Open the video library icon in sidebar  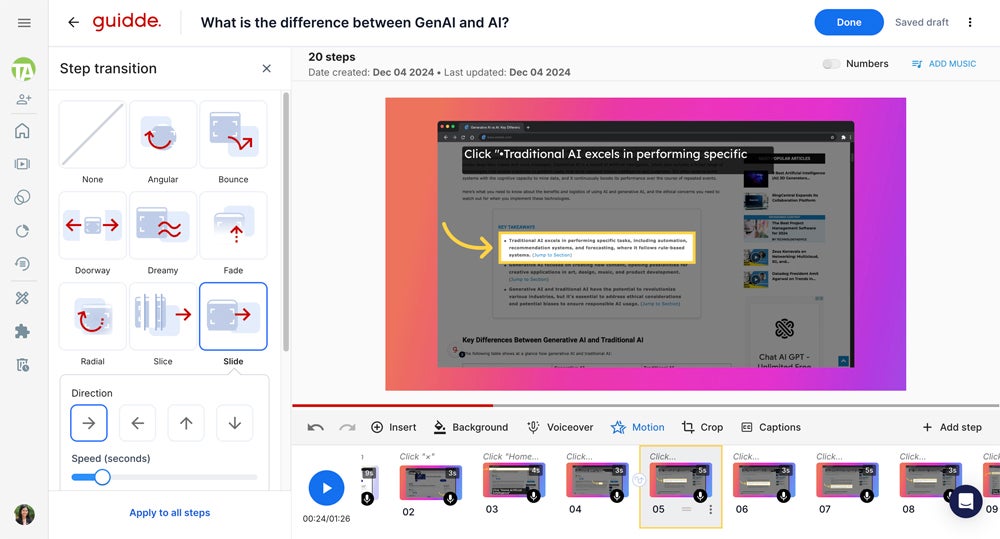click(x=22, y=164)
